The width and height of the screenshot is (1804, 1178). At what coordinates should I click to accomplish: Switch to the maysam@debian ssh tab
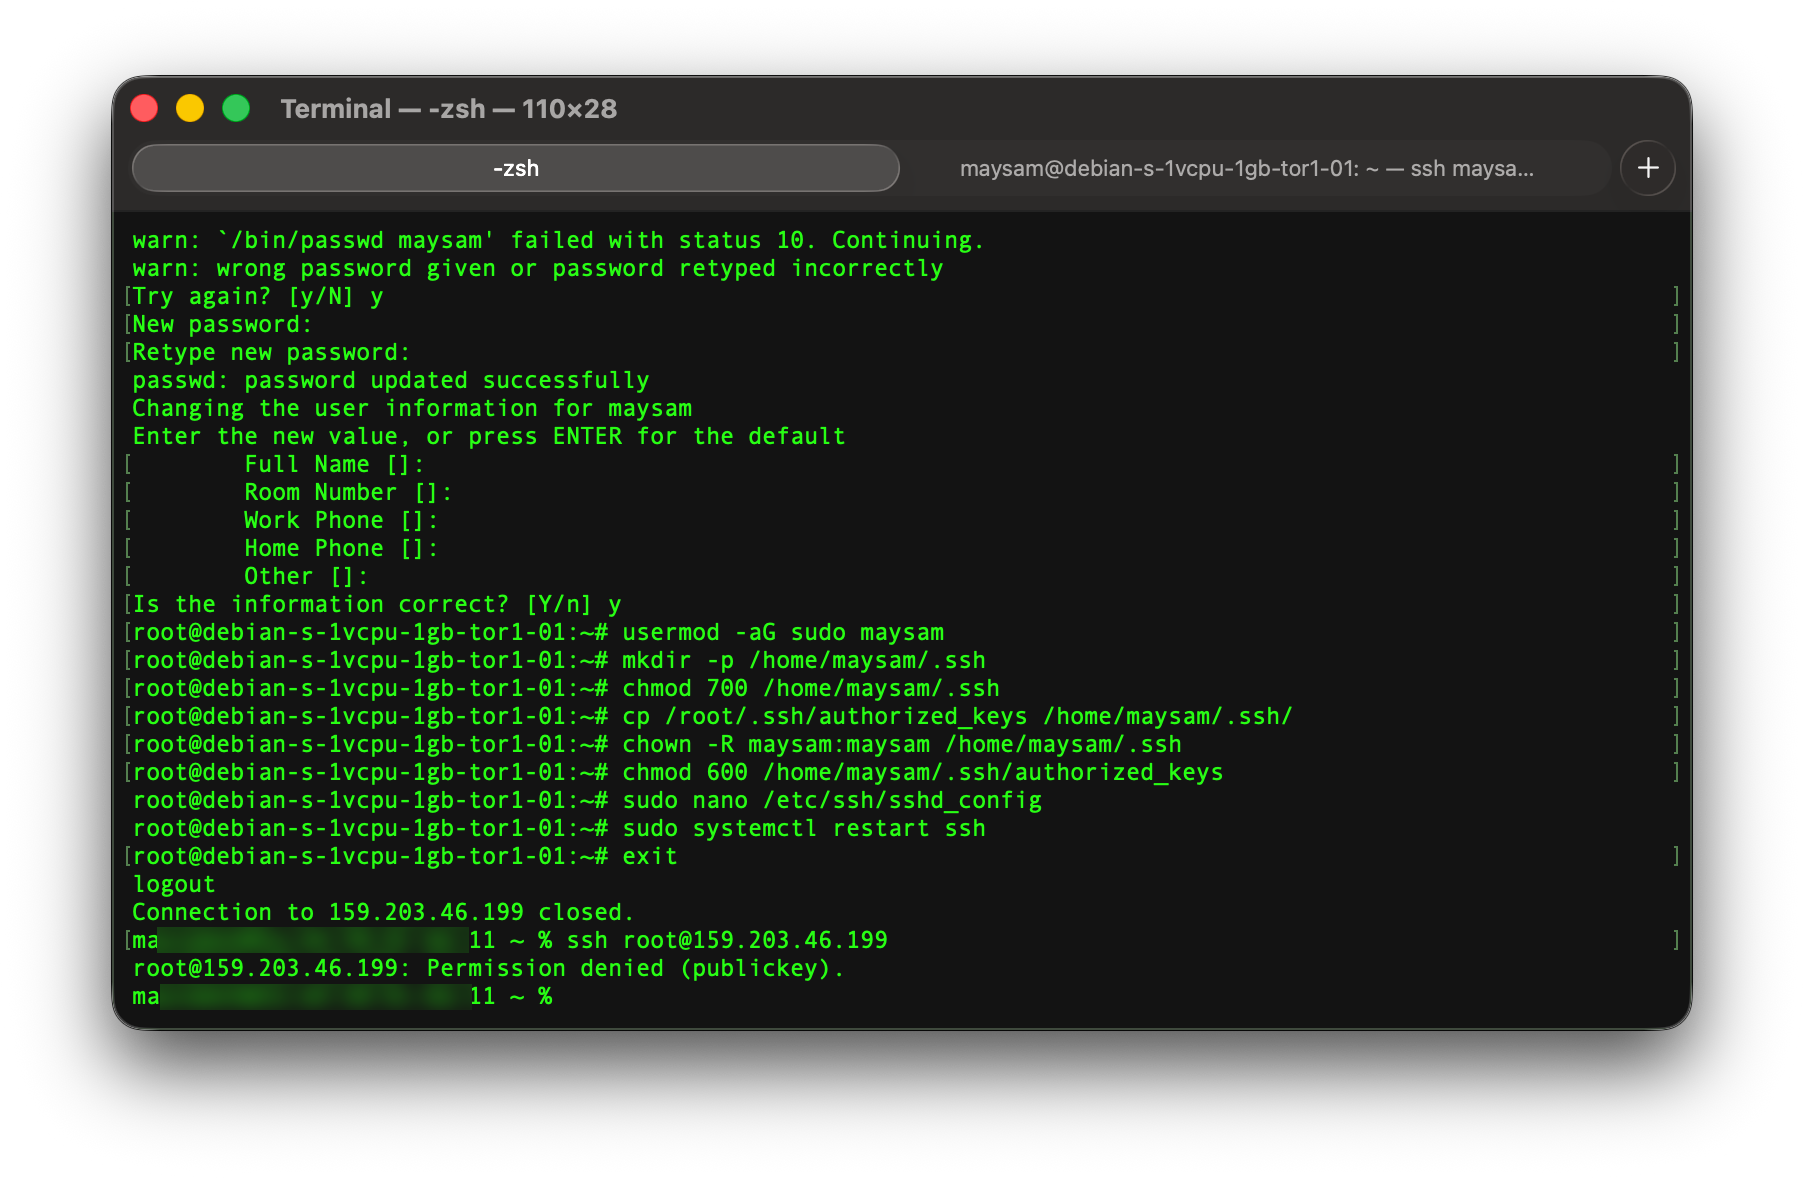(1246, 168)
